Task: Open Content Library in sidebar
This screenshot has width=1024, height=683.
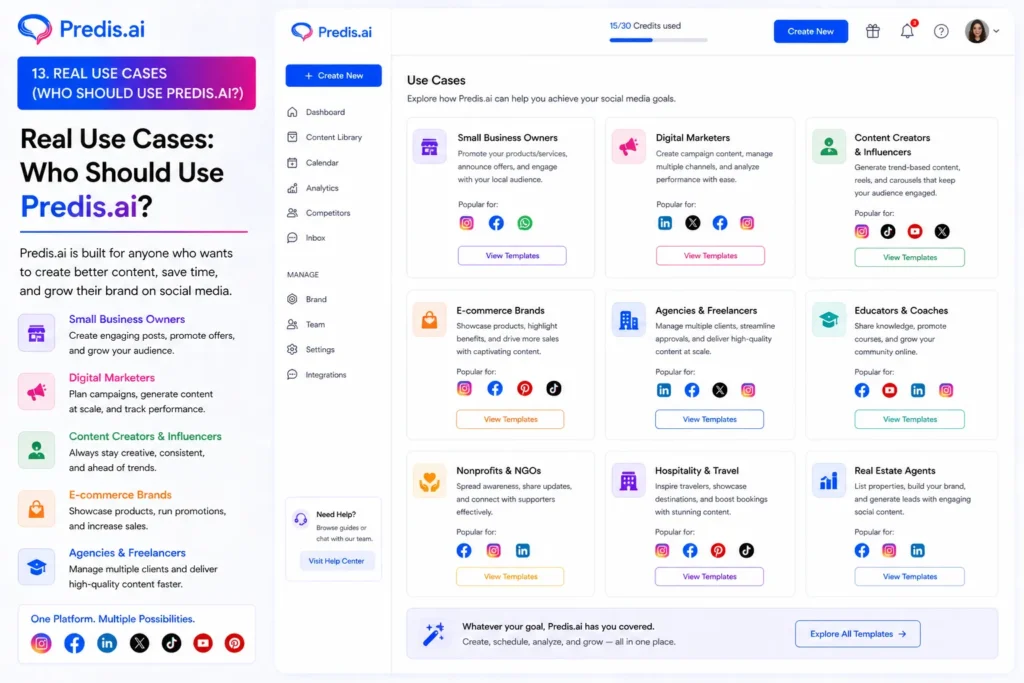Action: (325, 137)
